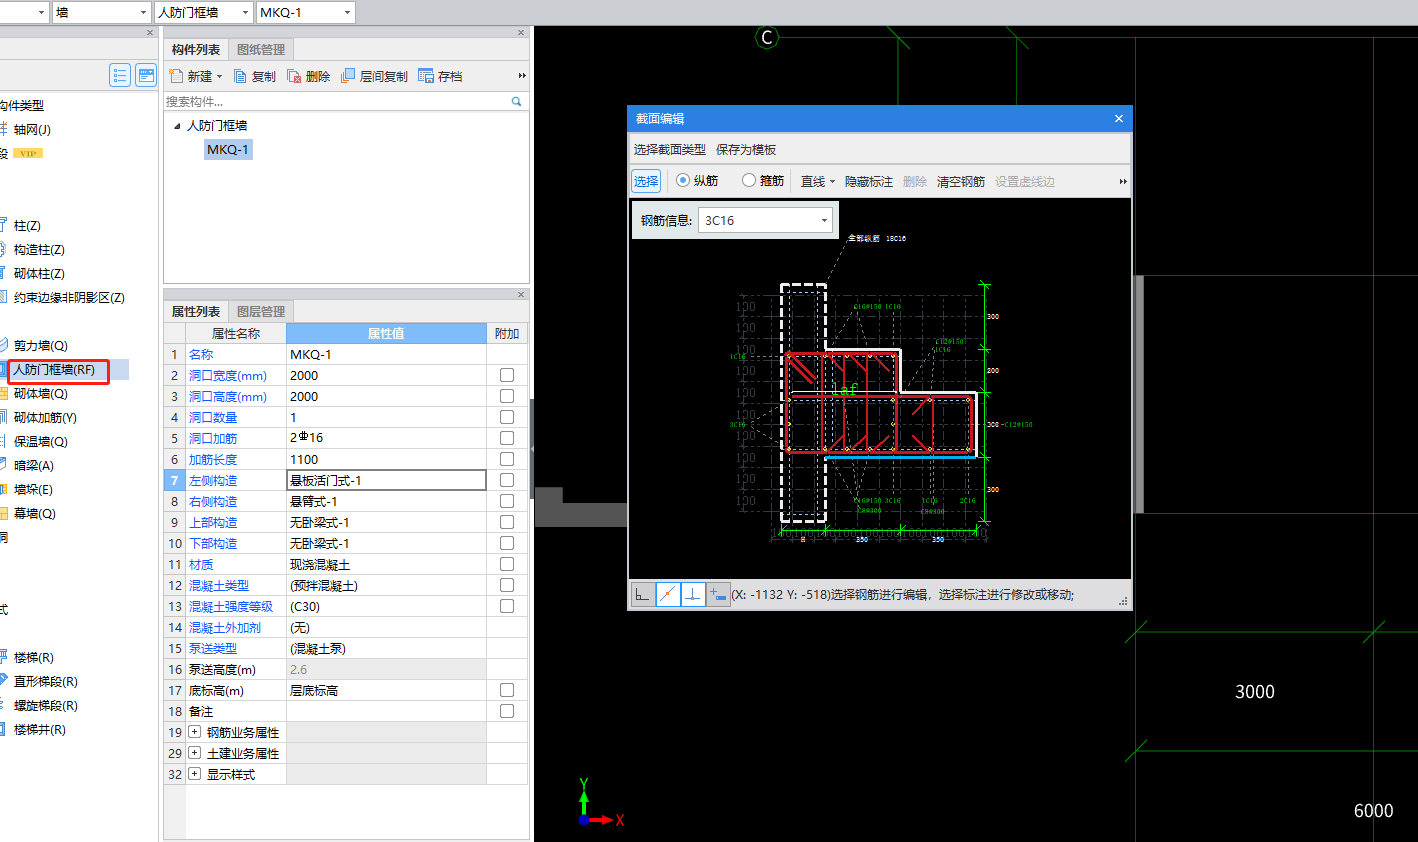Viewport: 1418px width, 842px height.
Task: Open the 钢筋信息 3C16 dropdown
Action: pos(824,220)
